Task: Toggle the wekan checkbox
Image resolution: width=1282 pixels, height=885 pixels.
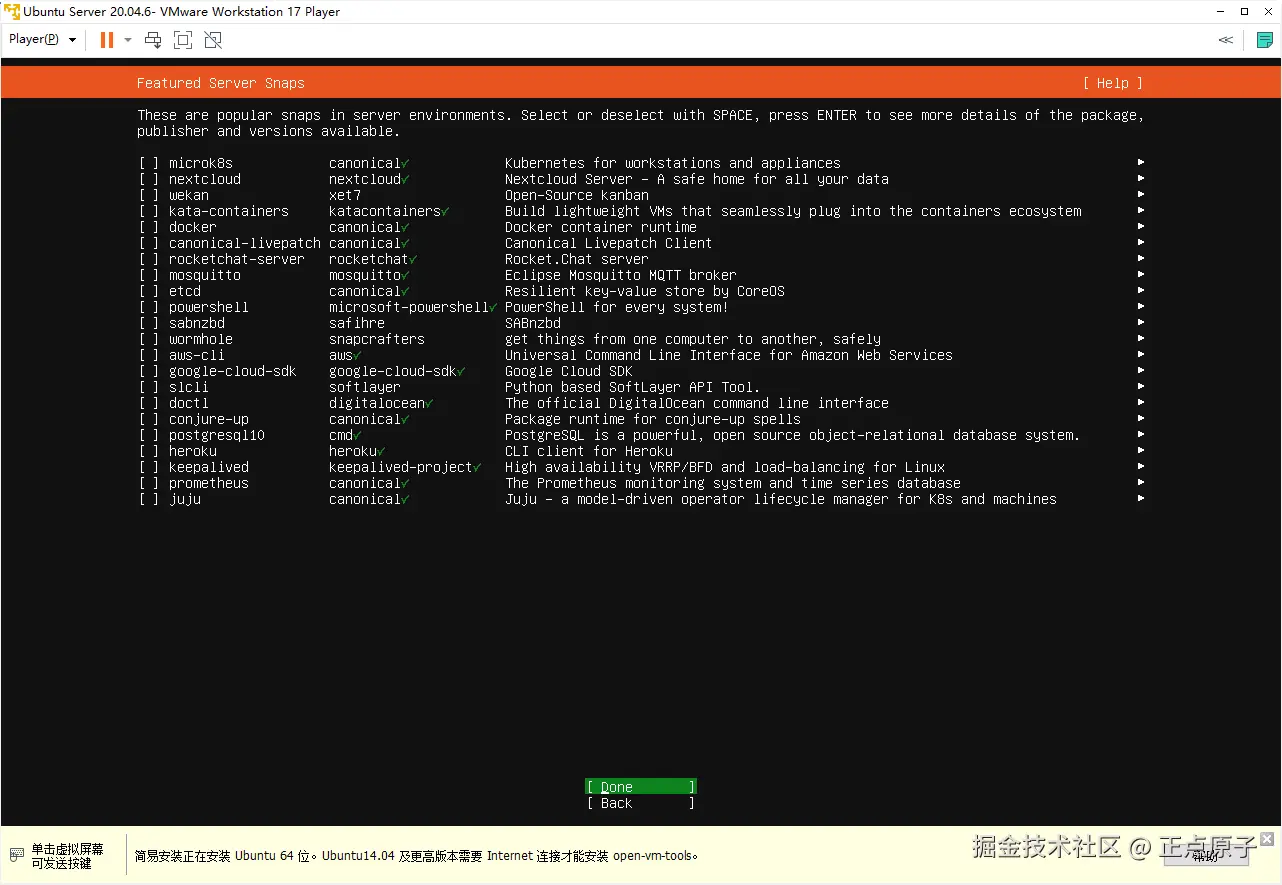Action: (x=149, y=195)
